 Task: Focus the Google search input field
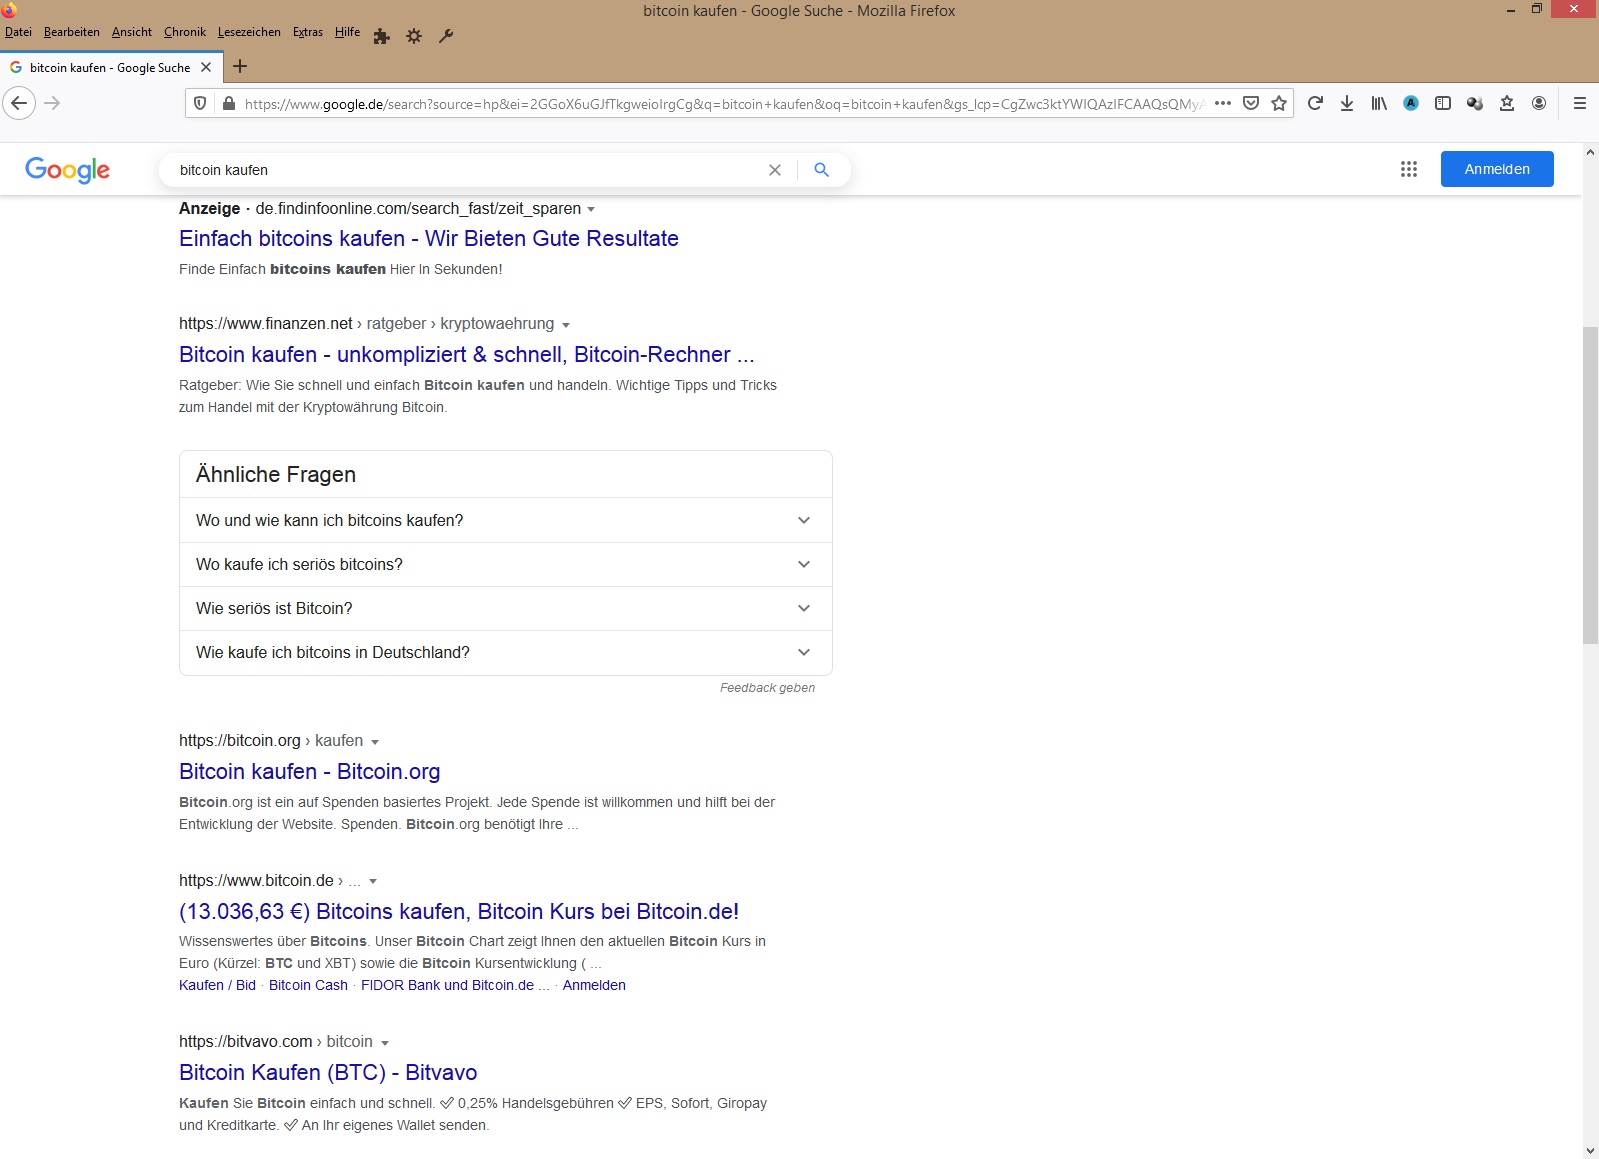(465, 170)
